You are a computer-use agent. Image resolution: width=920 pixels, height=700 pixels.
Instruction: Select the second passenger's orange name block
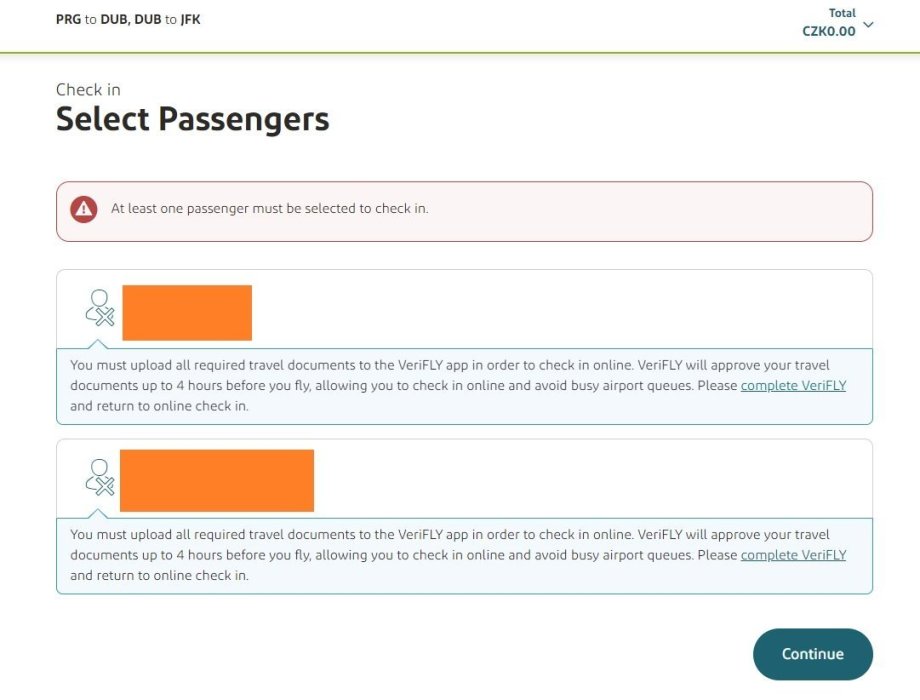click(x=216, y=480)
